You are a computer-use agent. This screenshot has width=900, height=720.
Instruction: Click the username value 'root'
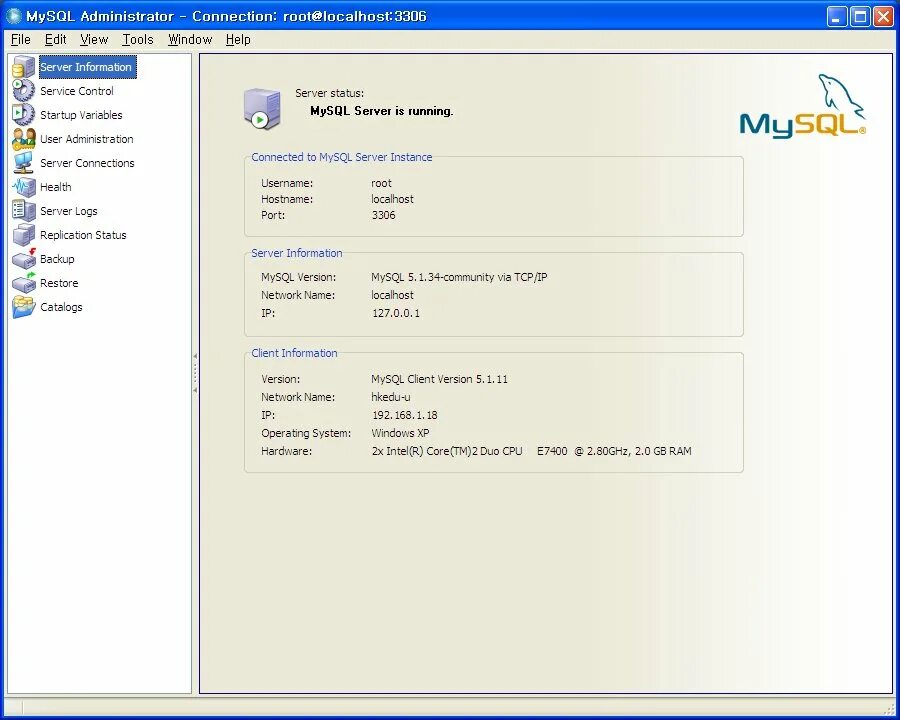pyautogui.click(x=381, y=183)
